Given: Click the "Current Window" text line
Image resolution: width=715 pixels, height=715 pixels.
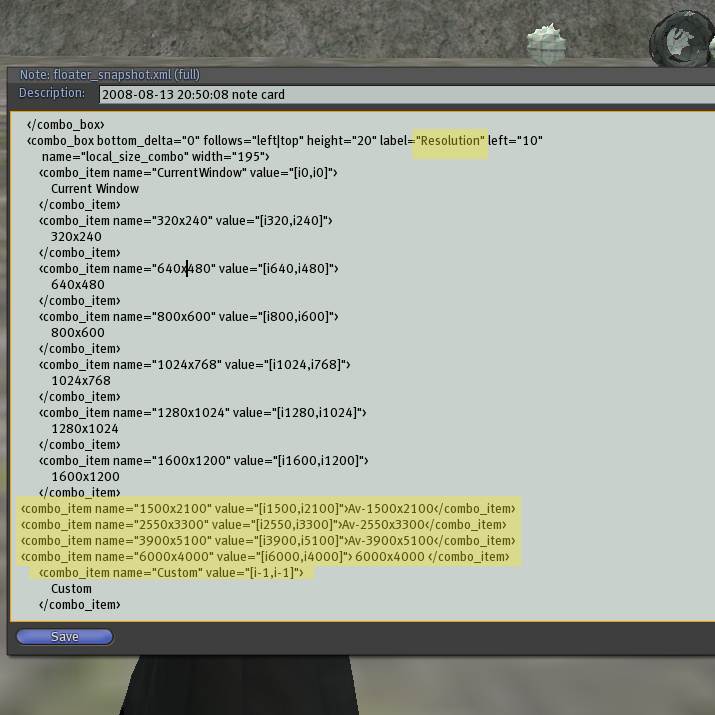Looking at the screenshot, I should [95, 189].
